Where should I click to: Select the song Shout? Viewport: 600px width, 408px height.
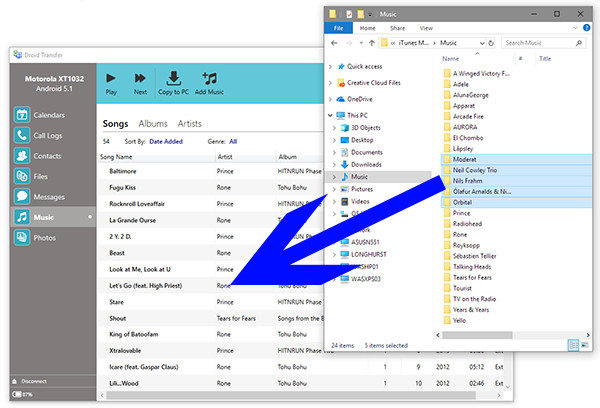(117, 318)
